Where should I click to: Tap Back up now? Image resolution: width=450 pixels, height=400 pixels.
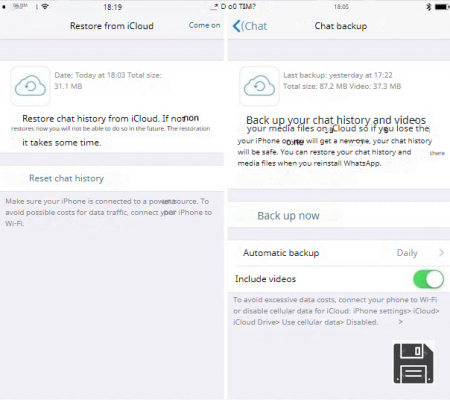click(288, 216)
